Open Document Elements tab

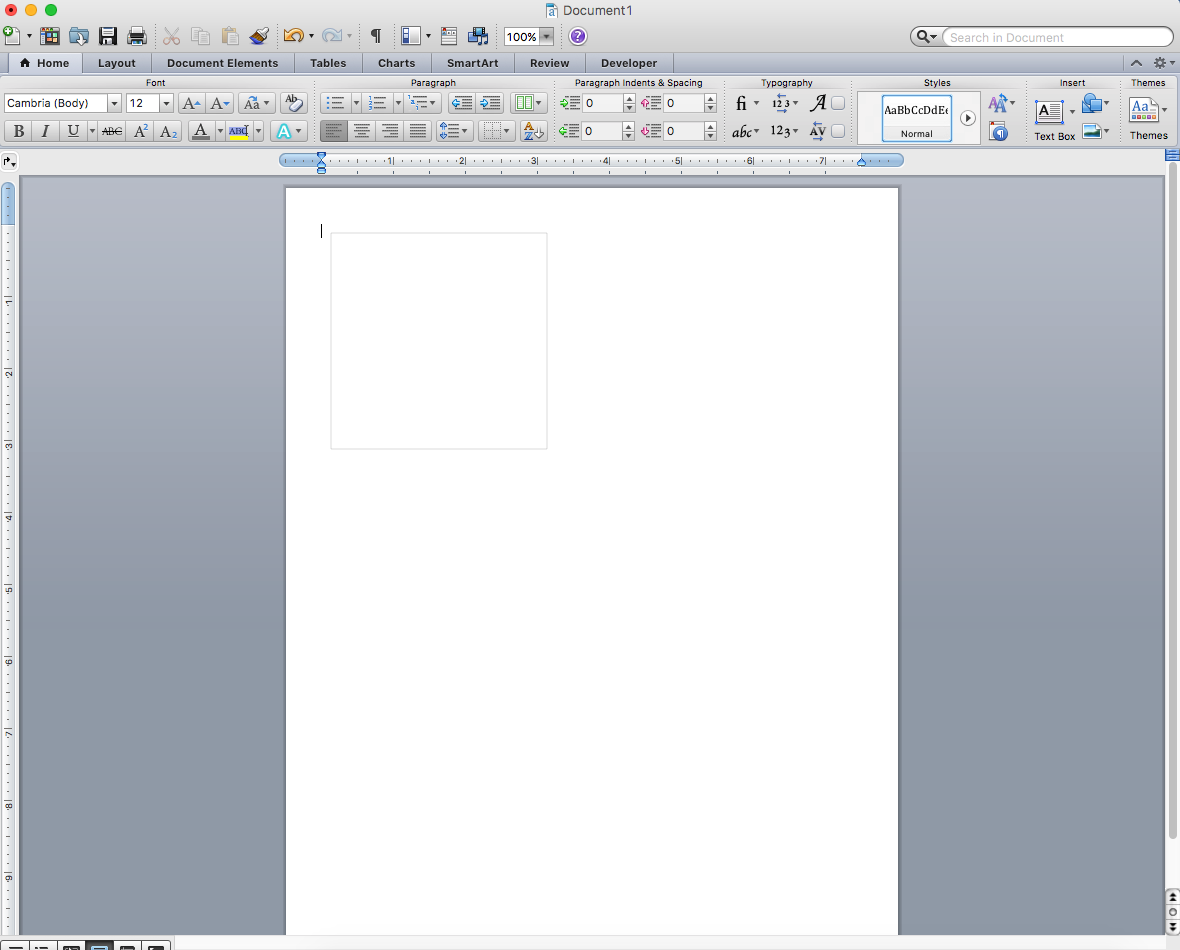click(x=223, y=63)
